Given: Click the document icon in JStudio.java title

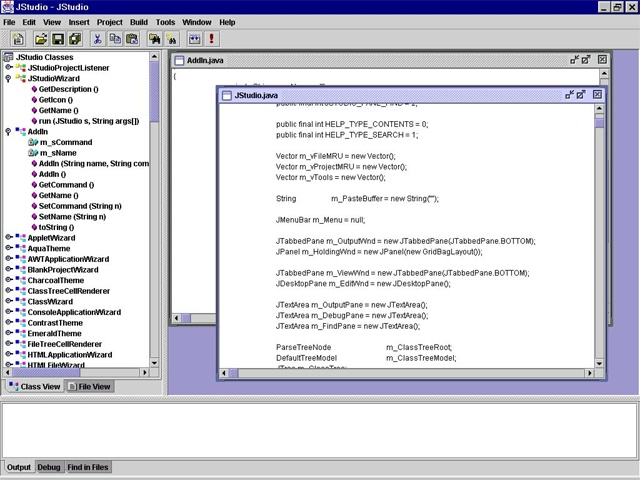Looking at the screenshot, I should click(227, 96).
